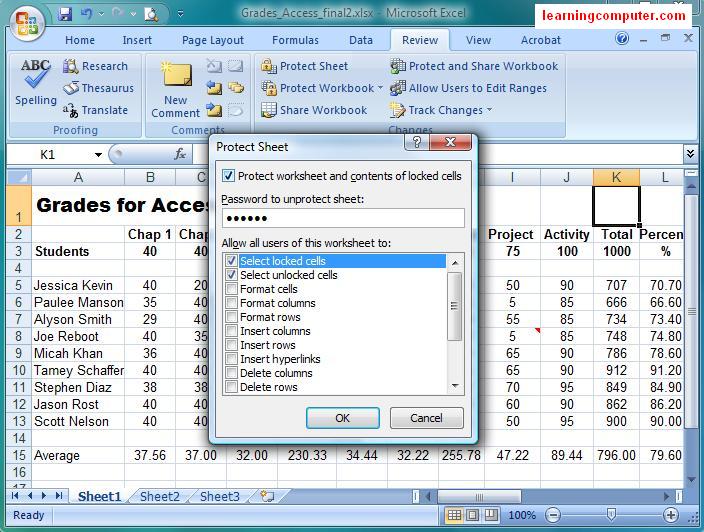
Task: Expand the Track Changes dropdown
Action: (x=489, y=110)
